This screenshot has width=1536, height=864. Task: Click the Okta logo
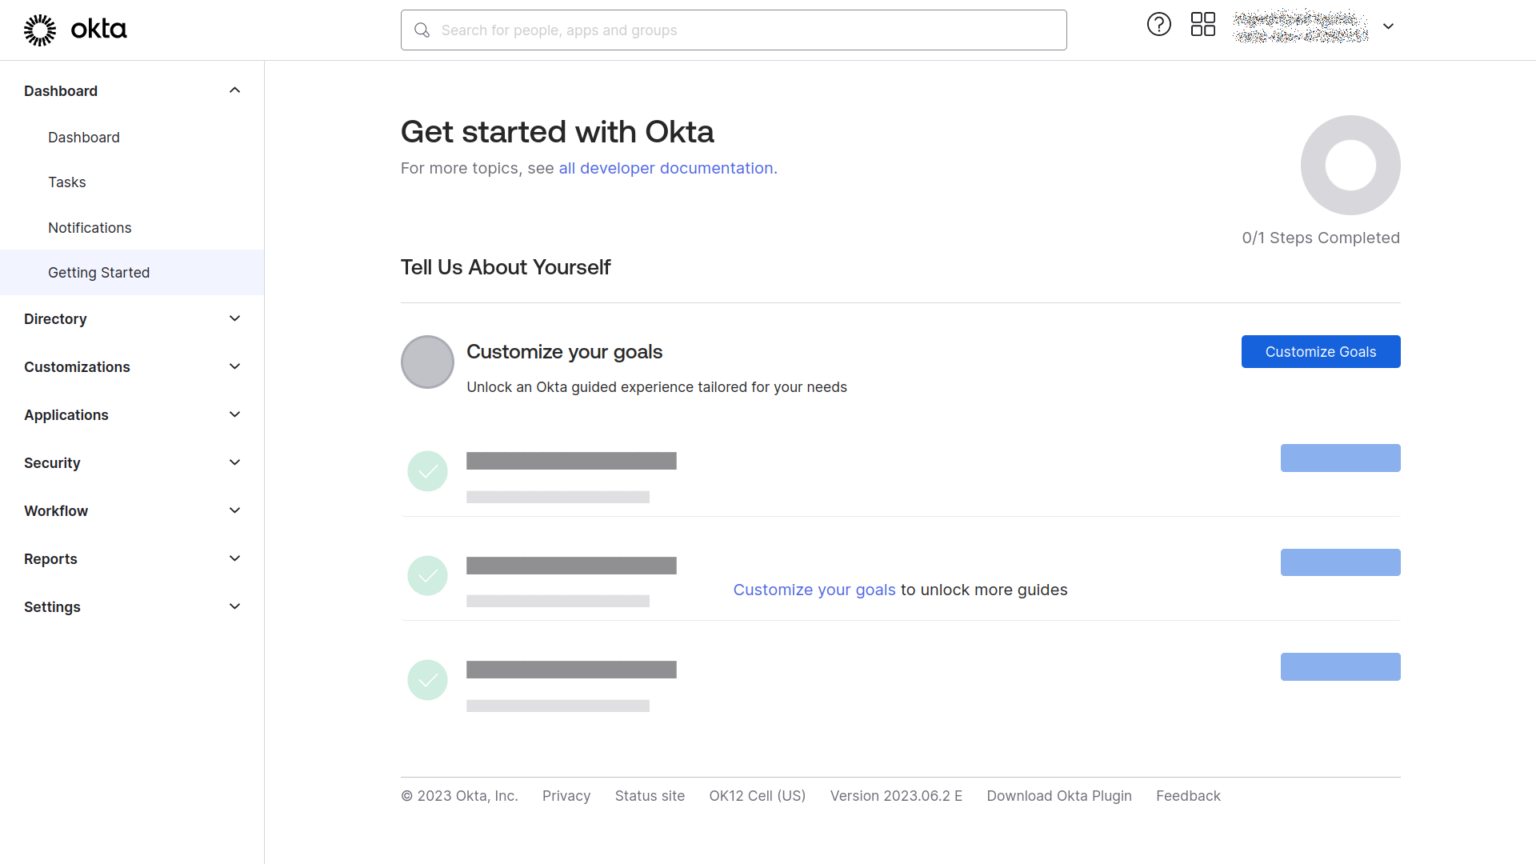76,29
